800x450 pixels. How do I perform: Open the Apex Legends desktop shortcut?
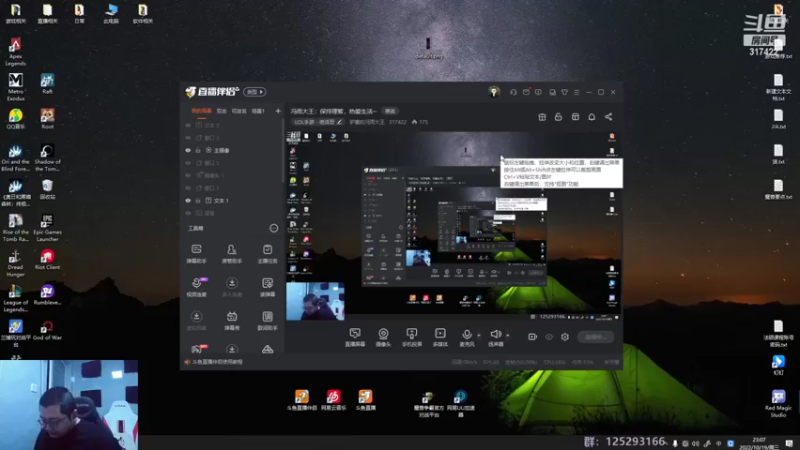(15, 52)
